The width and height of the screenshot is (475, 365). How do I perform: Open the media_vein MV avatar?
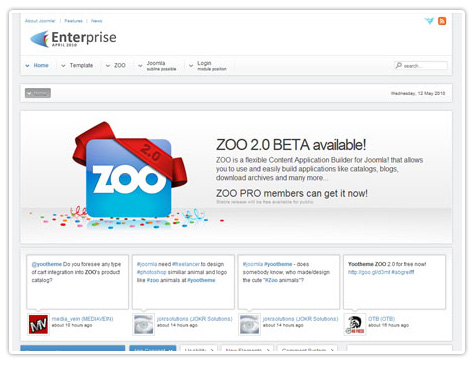click(x=38, y=324)
